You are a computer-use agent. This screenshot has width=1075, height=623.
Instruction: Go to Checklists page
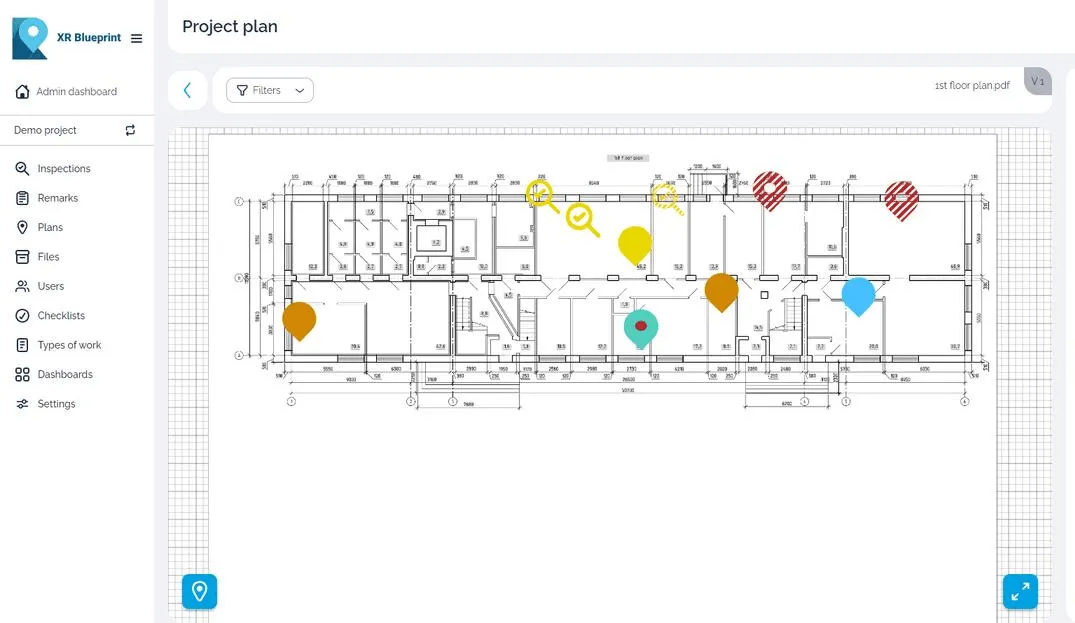pyautogui.click(x=61, y=316)
